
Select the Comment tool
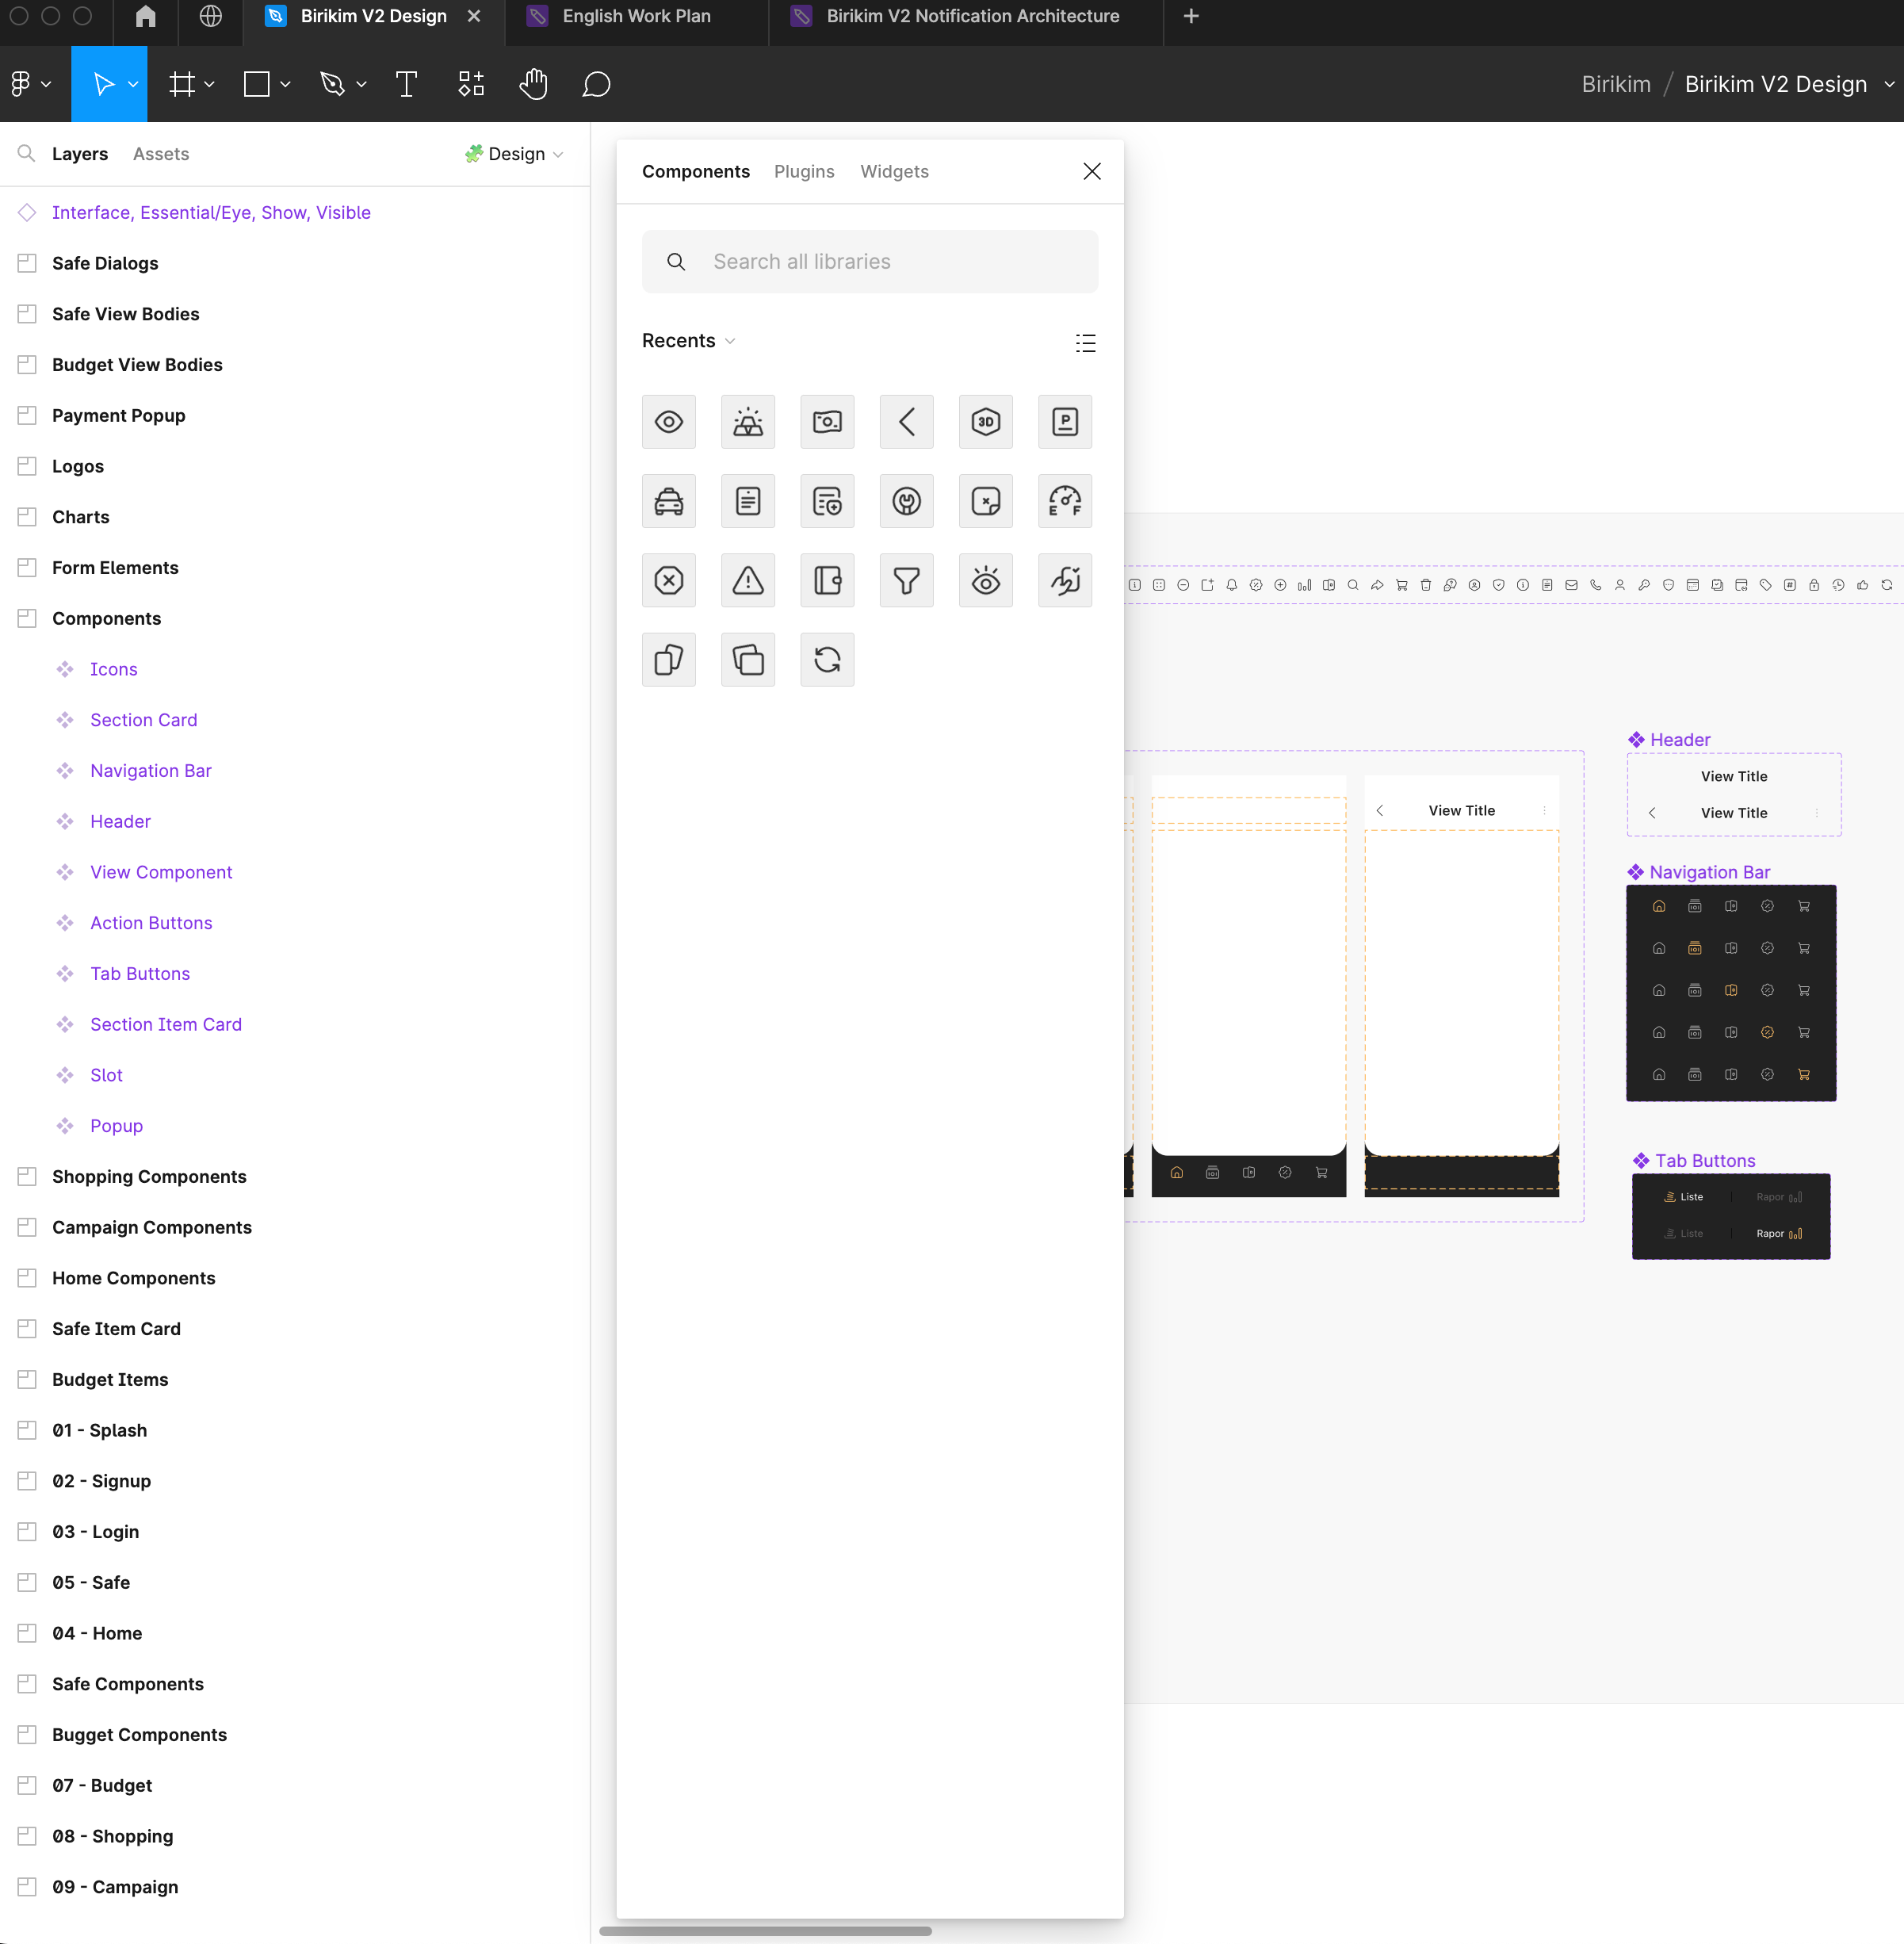pyautogui.click(x=596, y=84)
